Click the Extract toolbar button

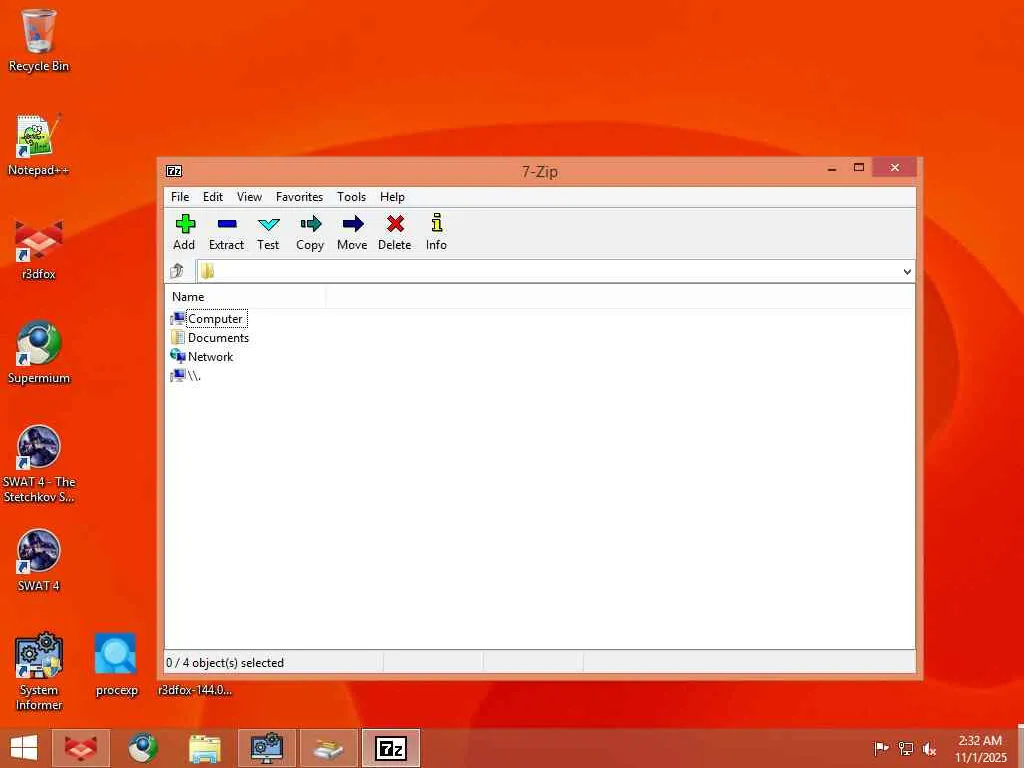coord(226,232)
